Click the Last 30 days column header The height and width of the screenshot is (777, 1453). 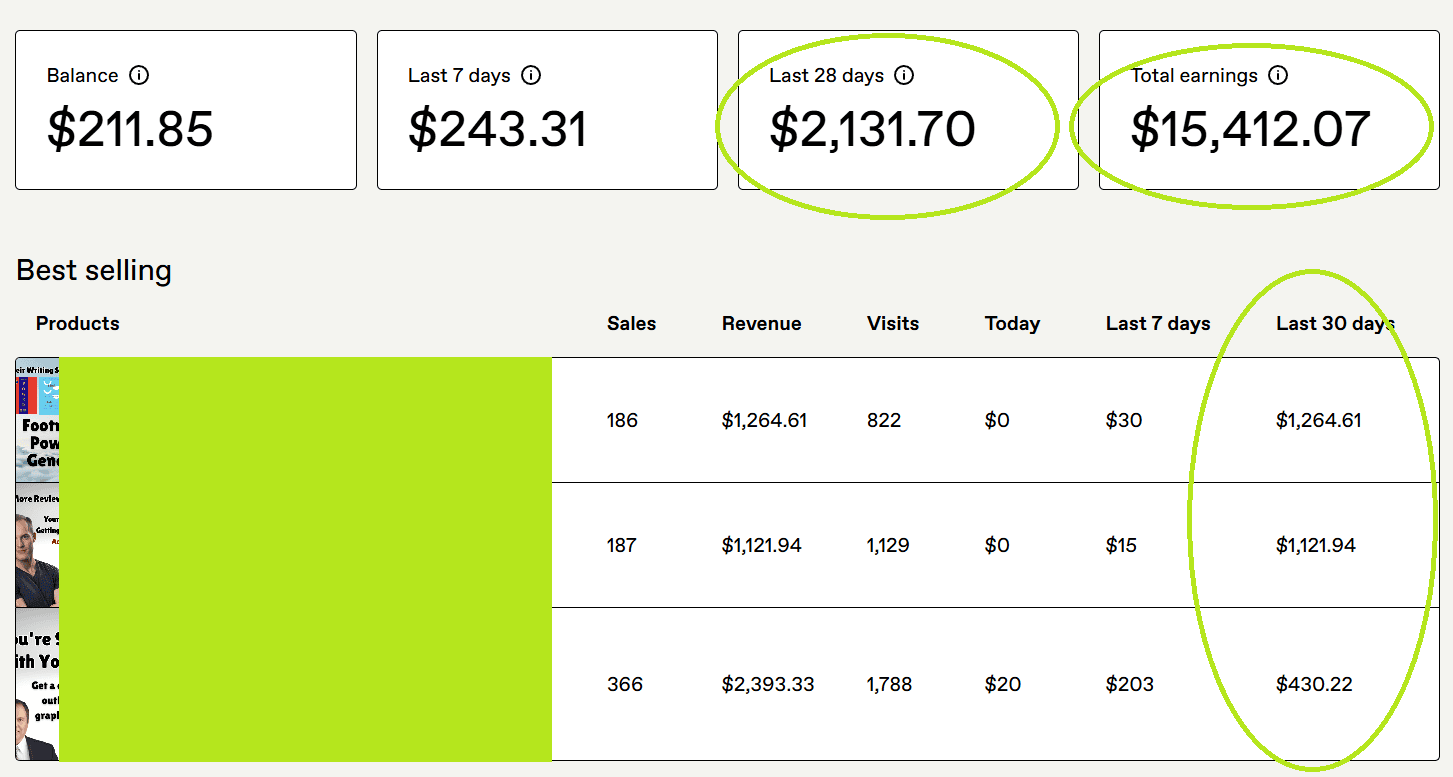pyautogui.click(x=1335, y=323)
